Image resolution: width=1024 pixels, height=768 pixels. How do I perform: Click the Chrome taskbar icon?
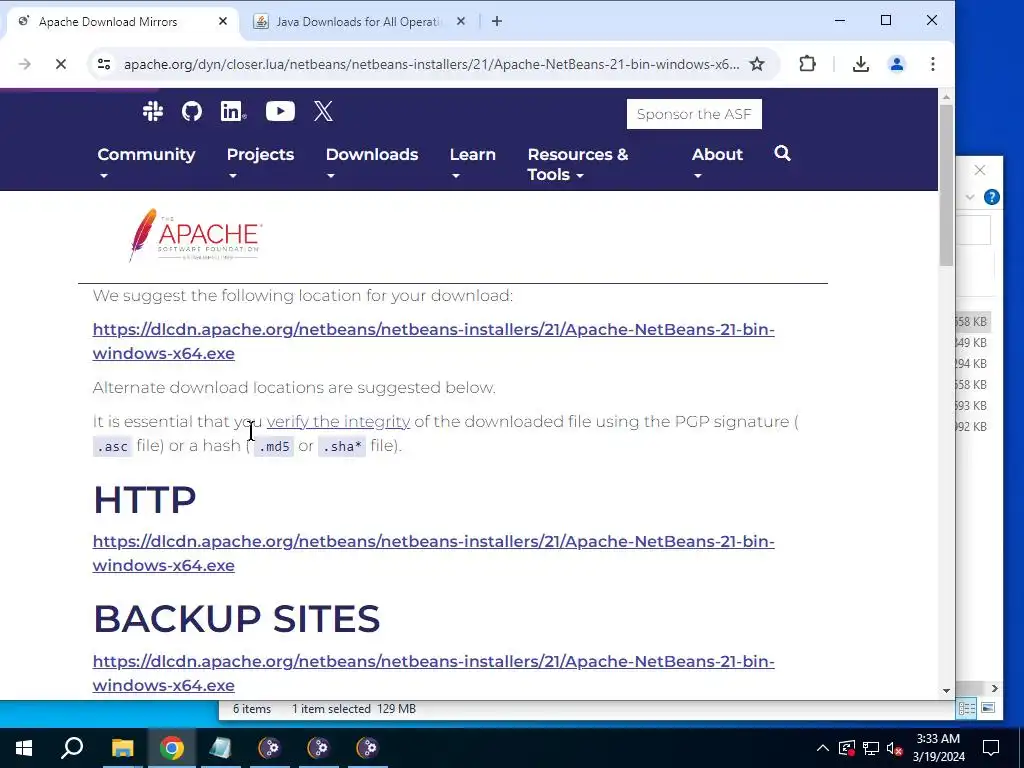pos(171,748)
